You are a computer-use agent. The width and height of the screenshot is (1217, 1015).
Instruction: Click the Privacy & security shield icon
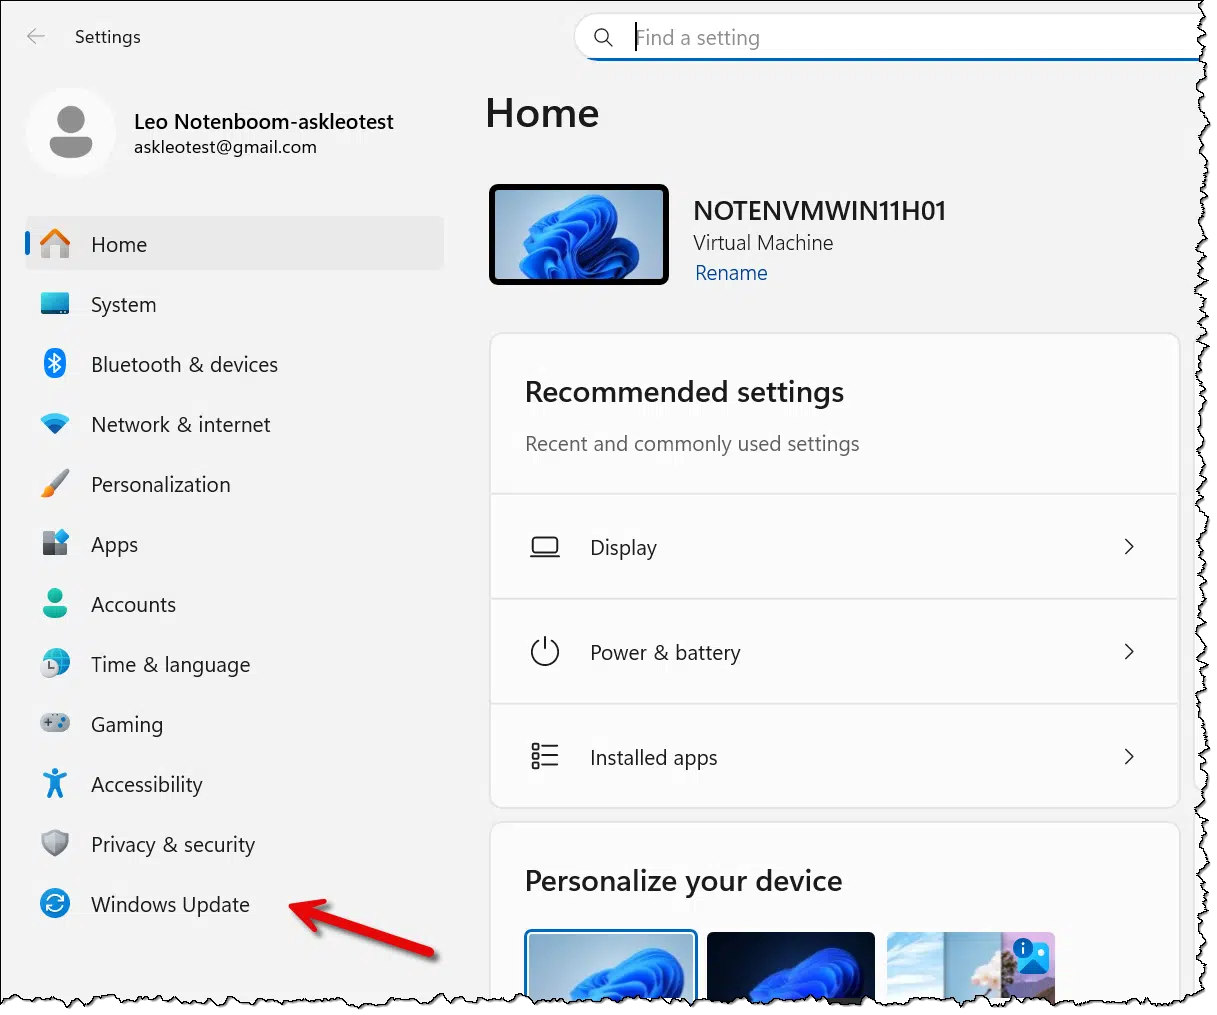55,844
